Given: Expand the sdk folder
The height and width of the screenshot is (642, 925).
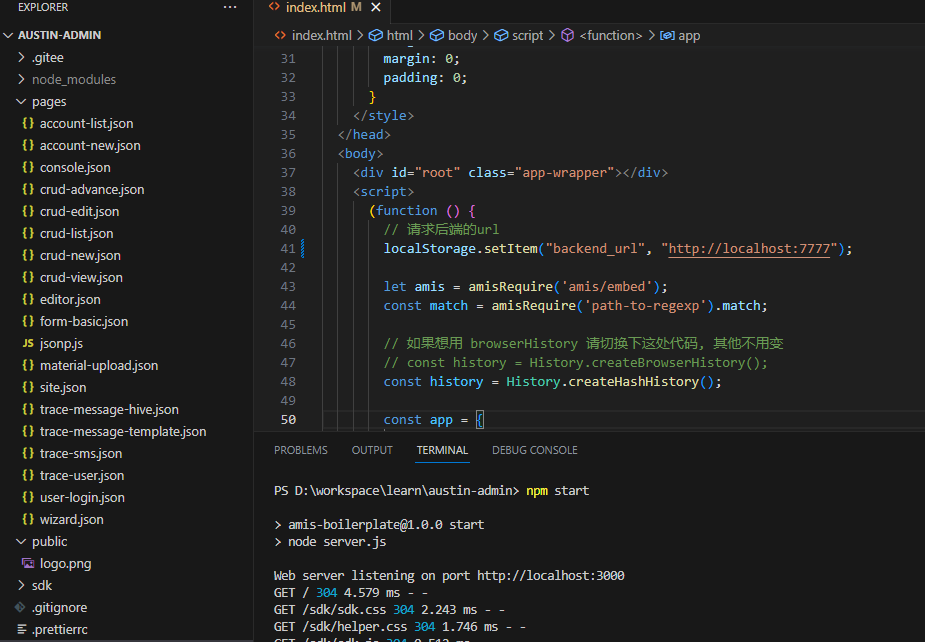Looking at the screenshot, I should pyautogui.click(x=43, y=585).
